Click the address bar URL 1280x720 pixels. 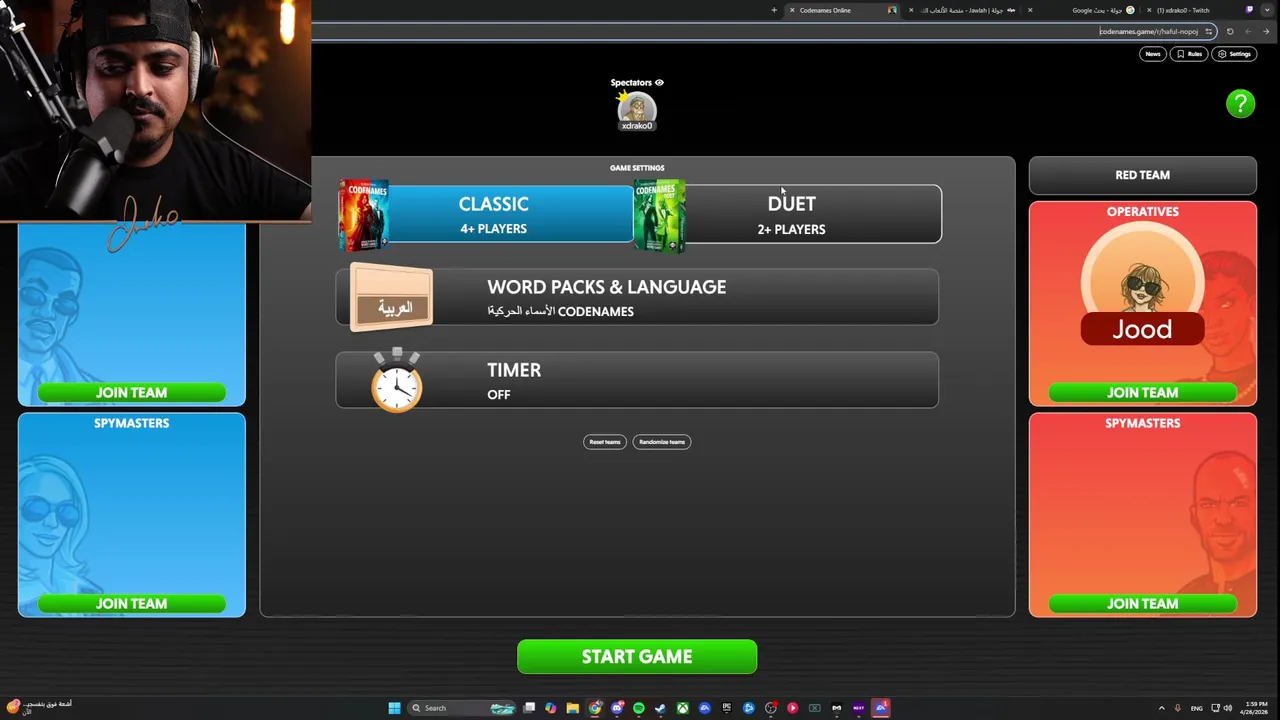click(1148, 31)
